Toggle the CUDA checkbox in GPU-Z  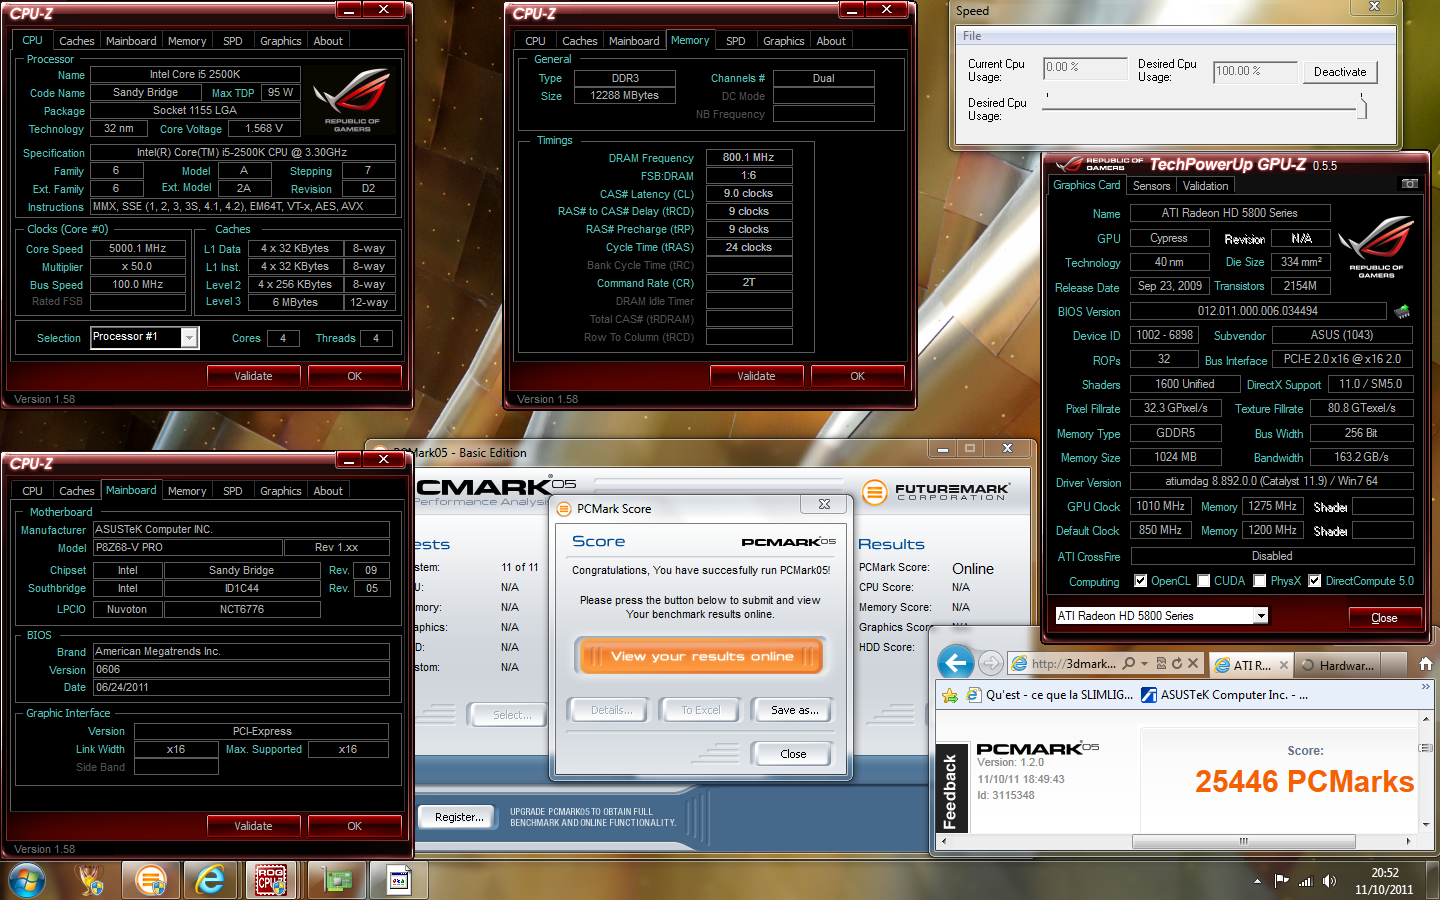[x=1204, y=581]
